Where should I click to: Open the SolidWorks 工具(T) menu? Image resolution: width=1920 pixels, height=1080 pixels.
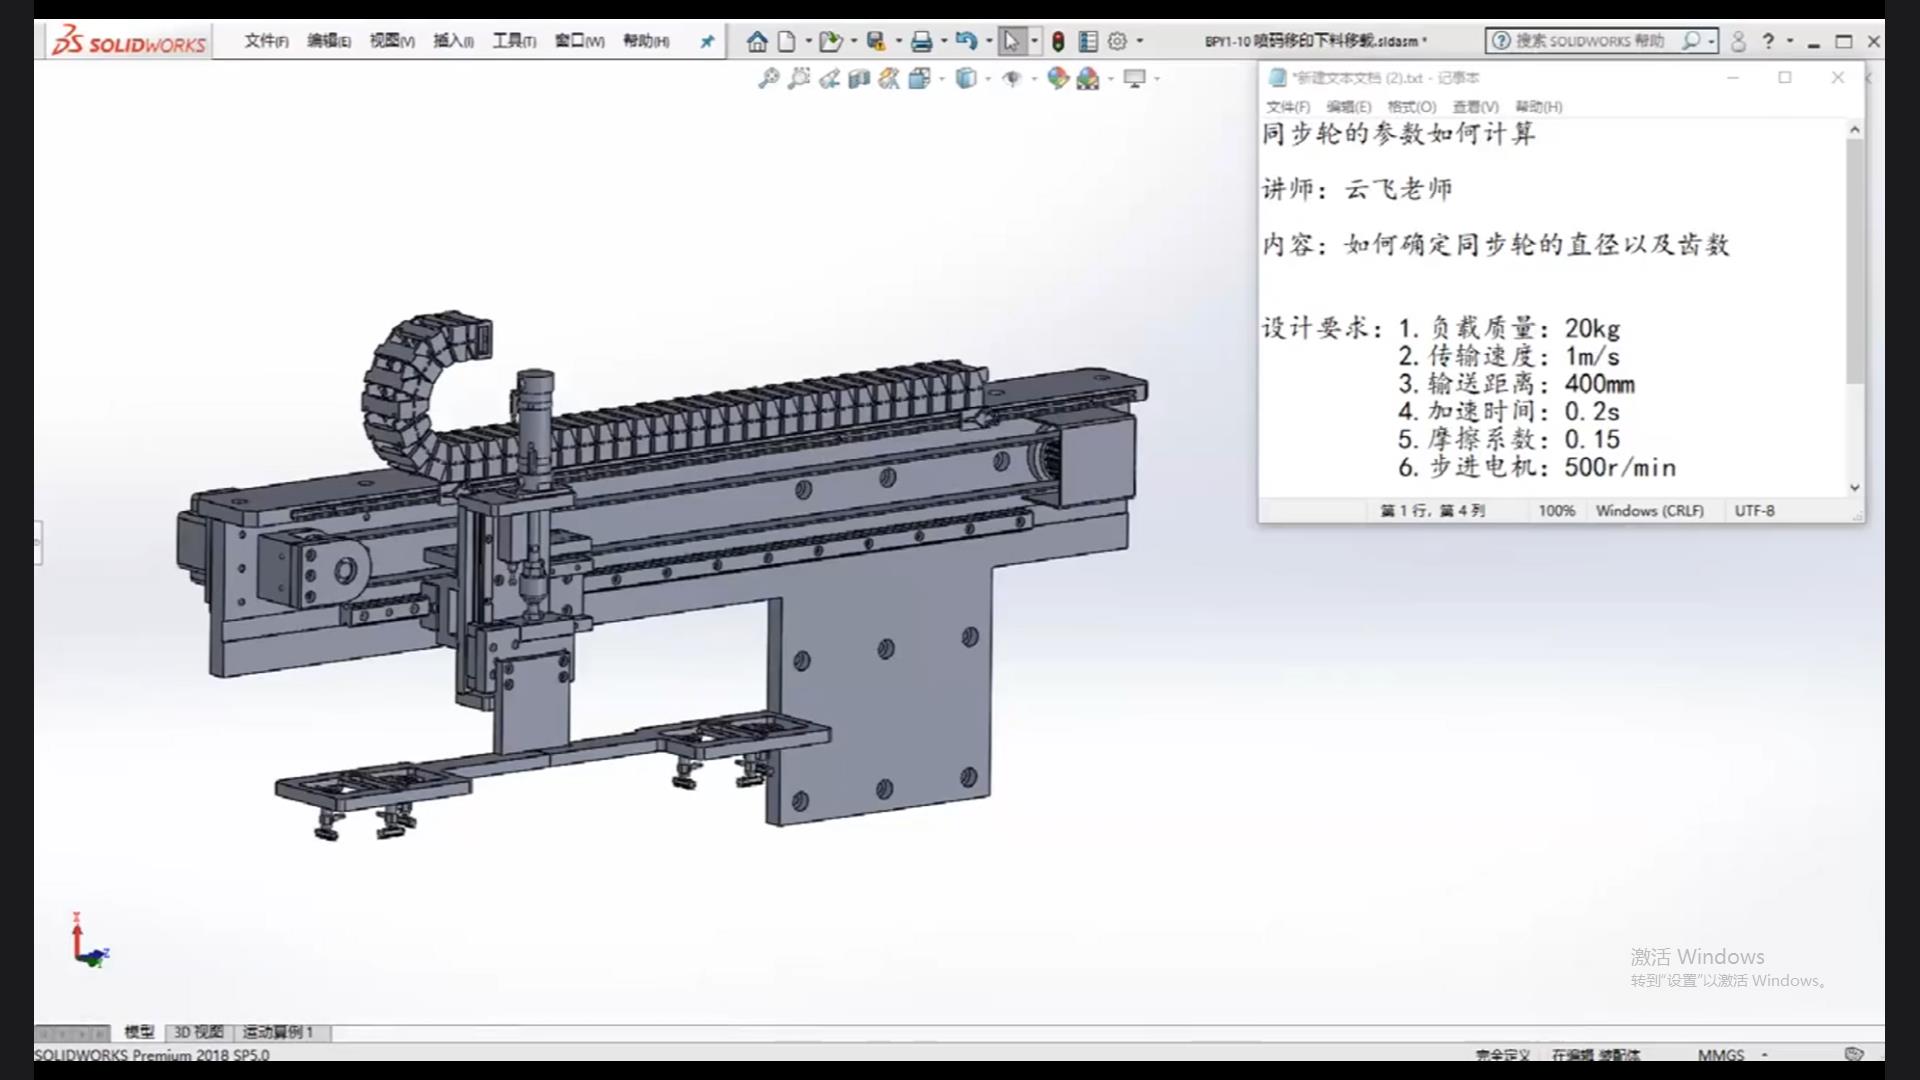click(514, 41)
